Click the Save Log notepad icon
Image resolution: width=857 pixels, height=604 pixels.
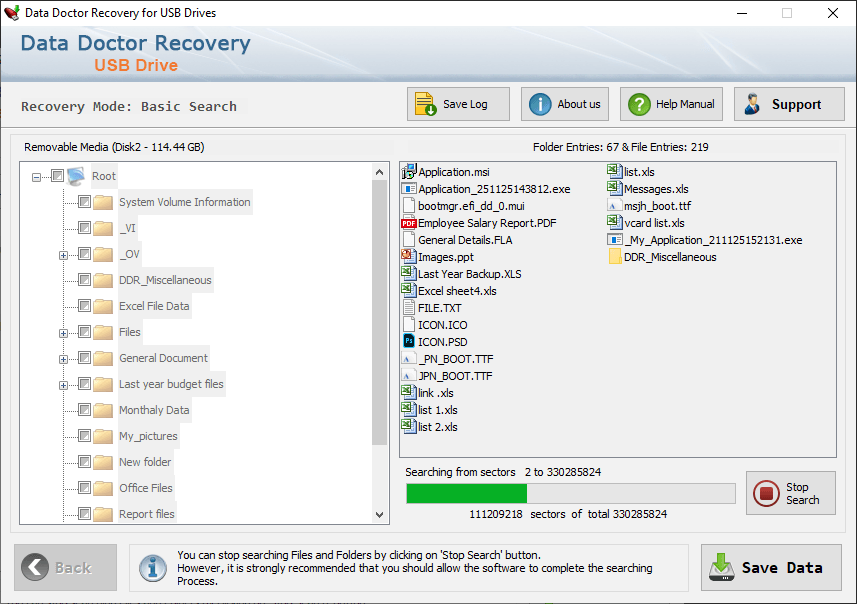point(425,104)
